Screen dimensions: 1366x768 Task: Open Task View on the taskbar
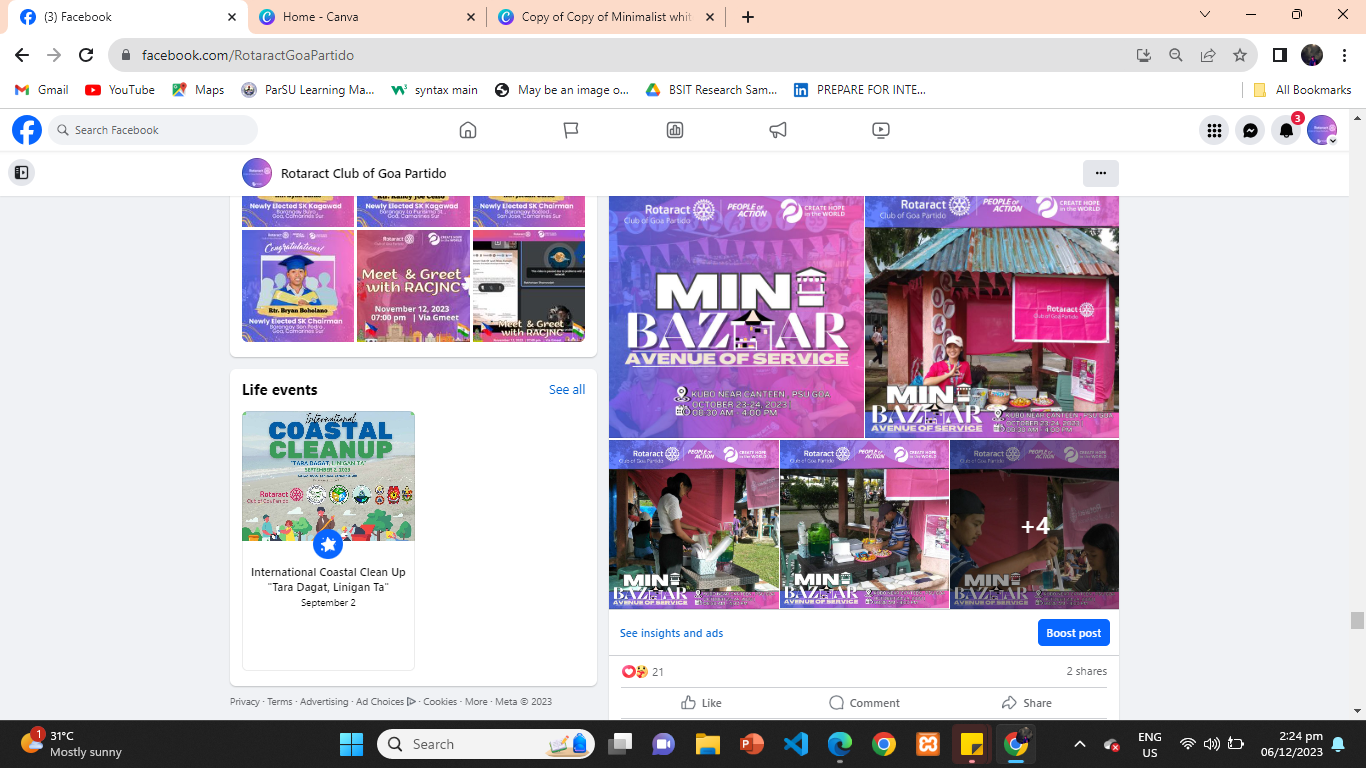[x=620, y=744]
